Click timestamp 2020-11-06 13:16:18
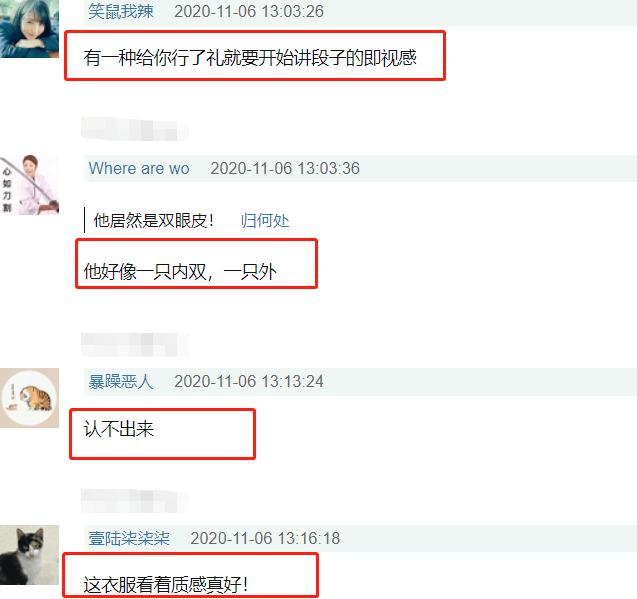The width and height of the screenshot is (637, 599). click(x=265, y=538)
